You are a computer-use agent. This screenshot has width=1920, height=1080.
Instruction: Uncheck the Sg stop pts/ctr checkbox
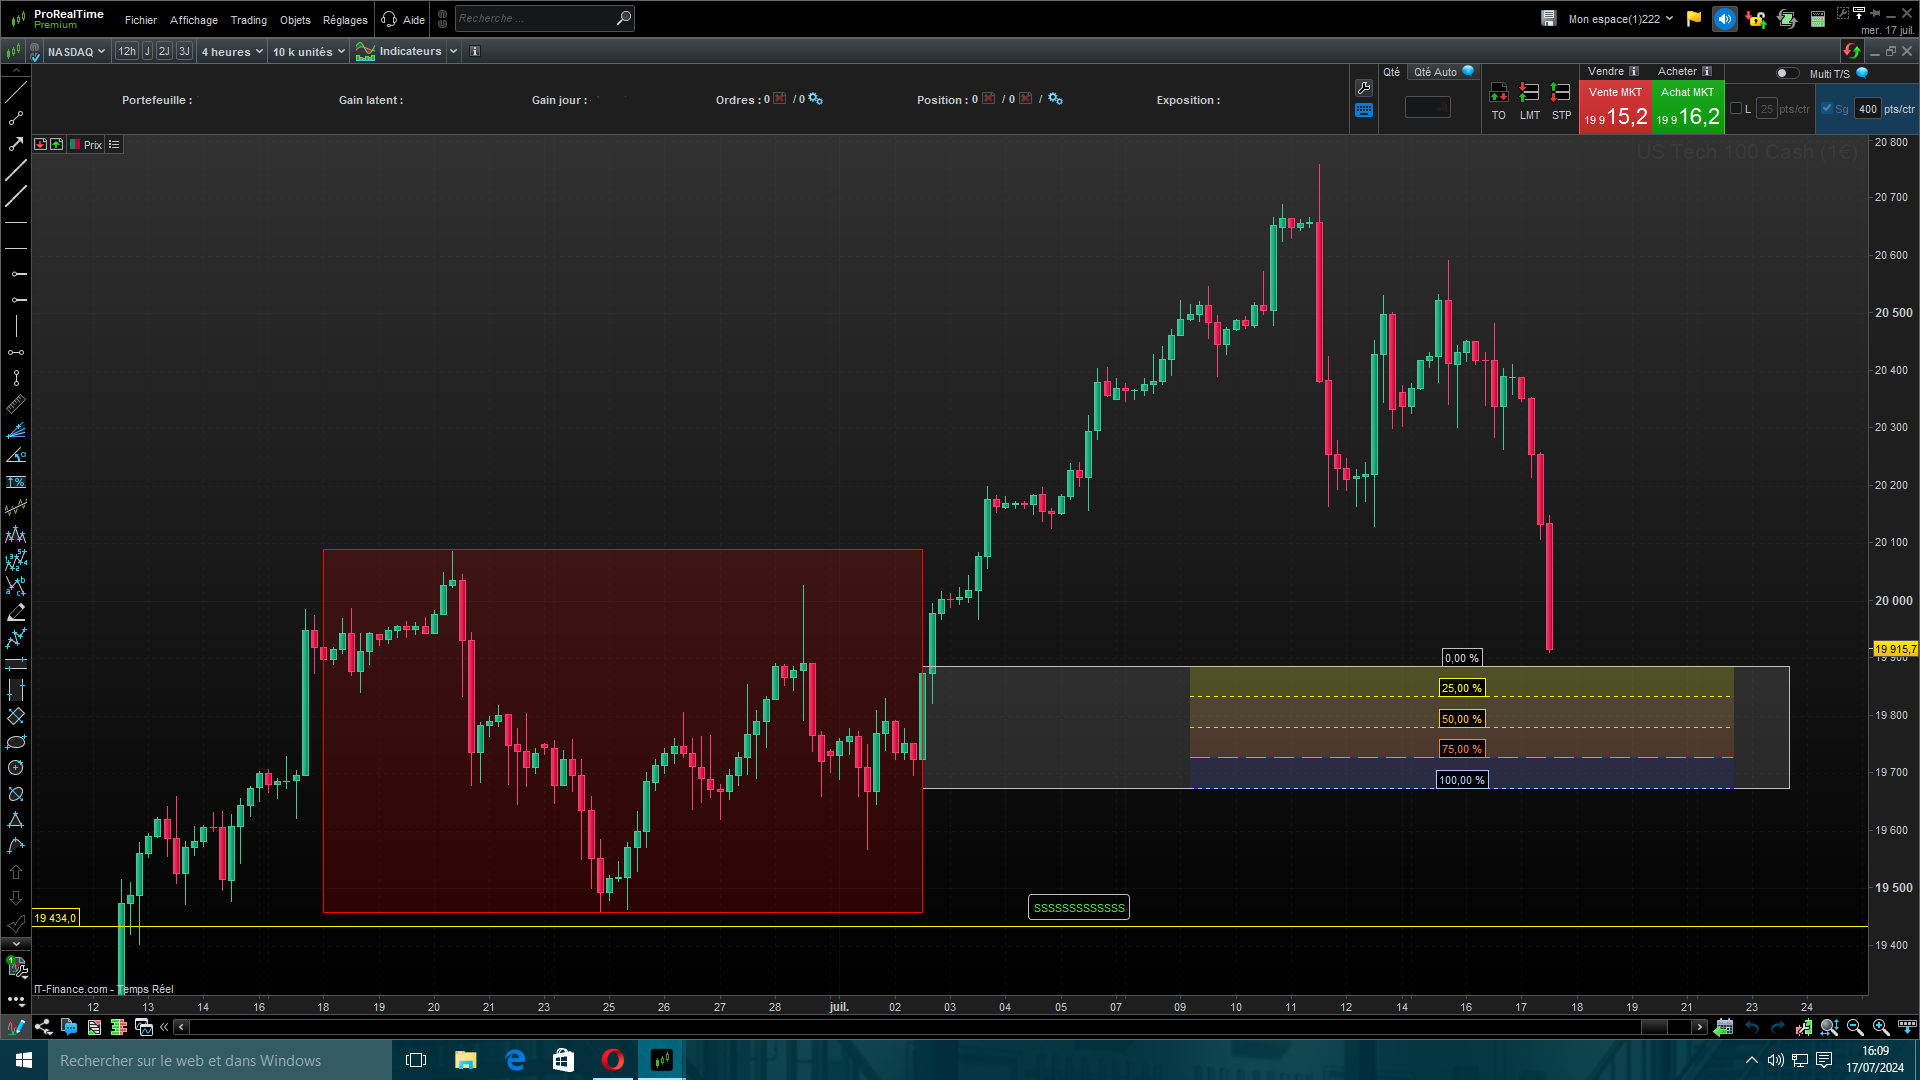point(1827,109)
